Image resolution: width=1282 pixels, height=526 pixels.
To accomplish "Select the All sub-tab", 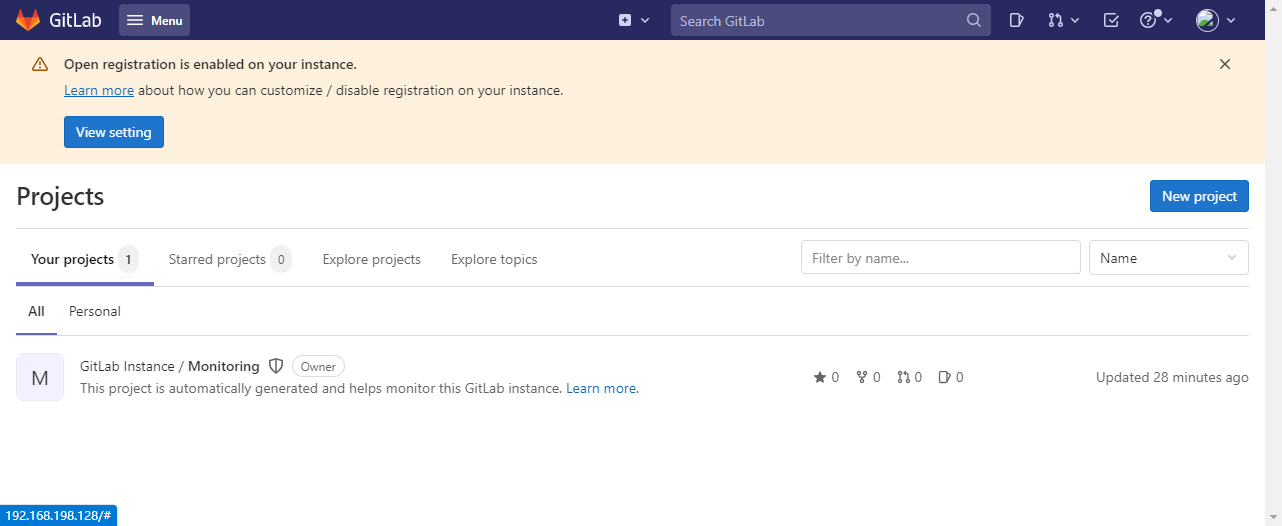I will click(36, 311).
